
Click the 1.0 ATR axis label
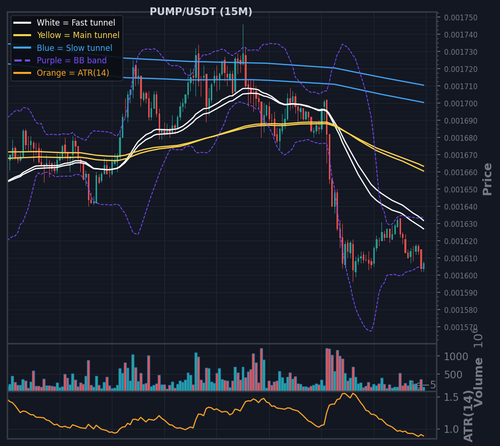[x=451, y=430]
